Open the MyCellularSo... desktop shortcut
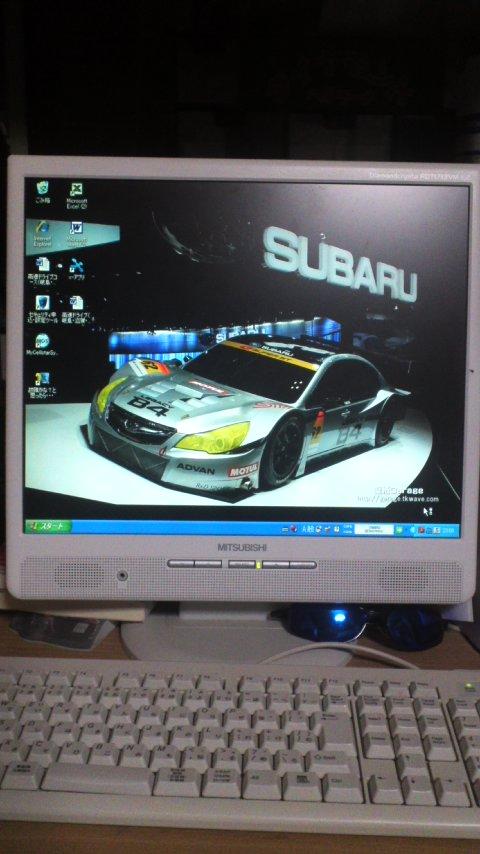Screen dimensions: 480x854 tap(42, 344)
